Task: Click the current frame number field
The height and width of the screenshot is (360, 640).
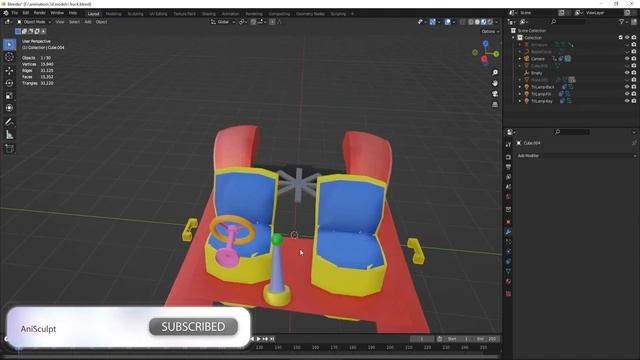Action: coord(422,339)
